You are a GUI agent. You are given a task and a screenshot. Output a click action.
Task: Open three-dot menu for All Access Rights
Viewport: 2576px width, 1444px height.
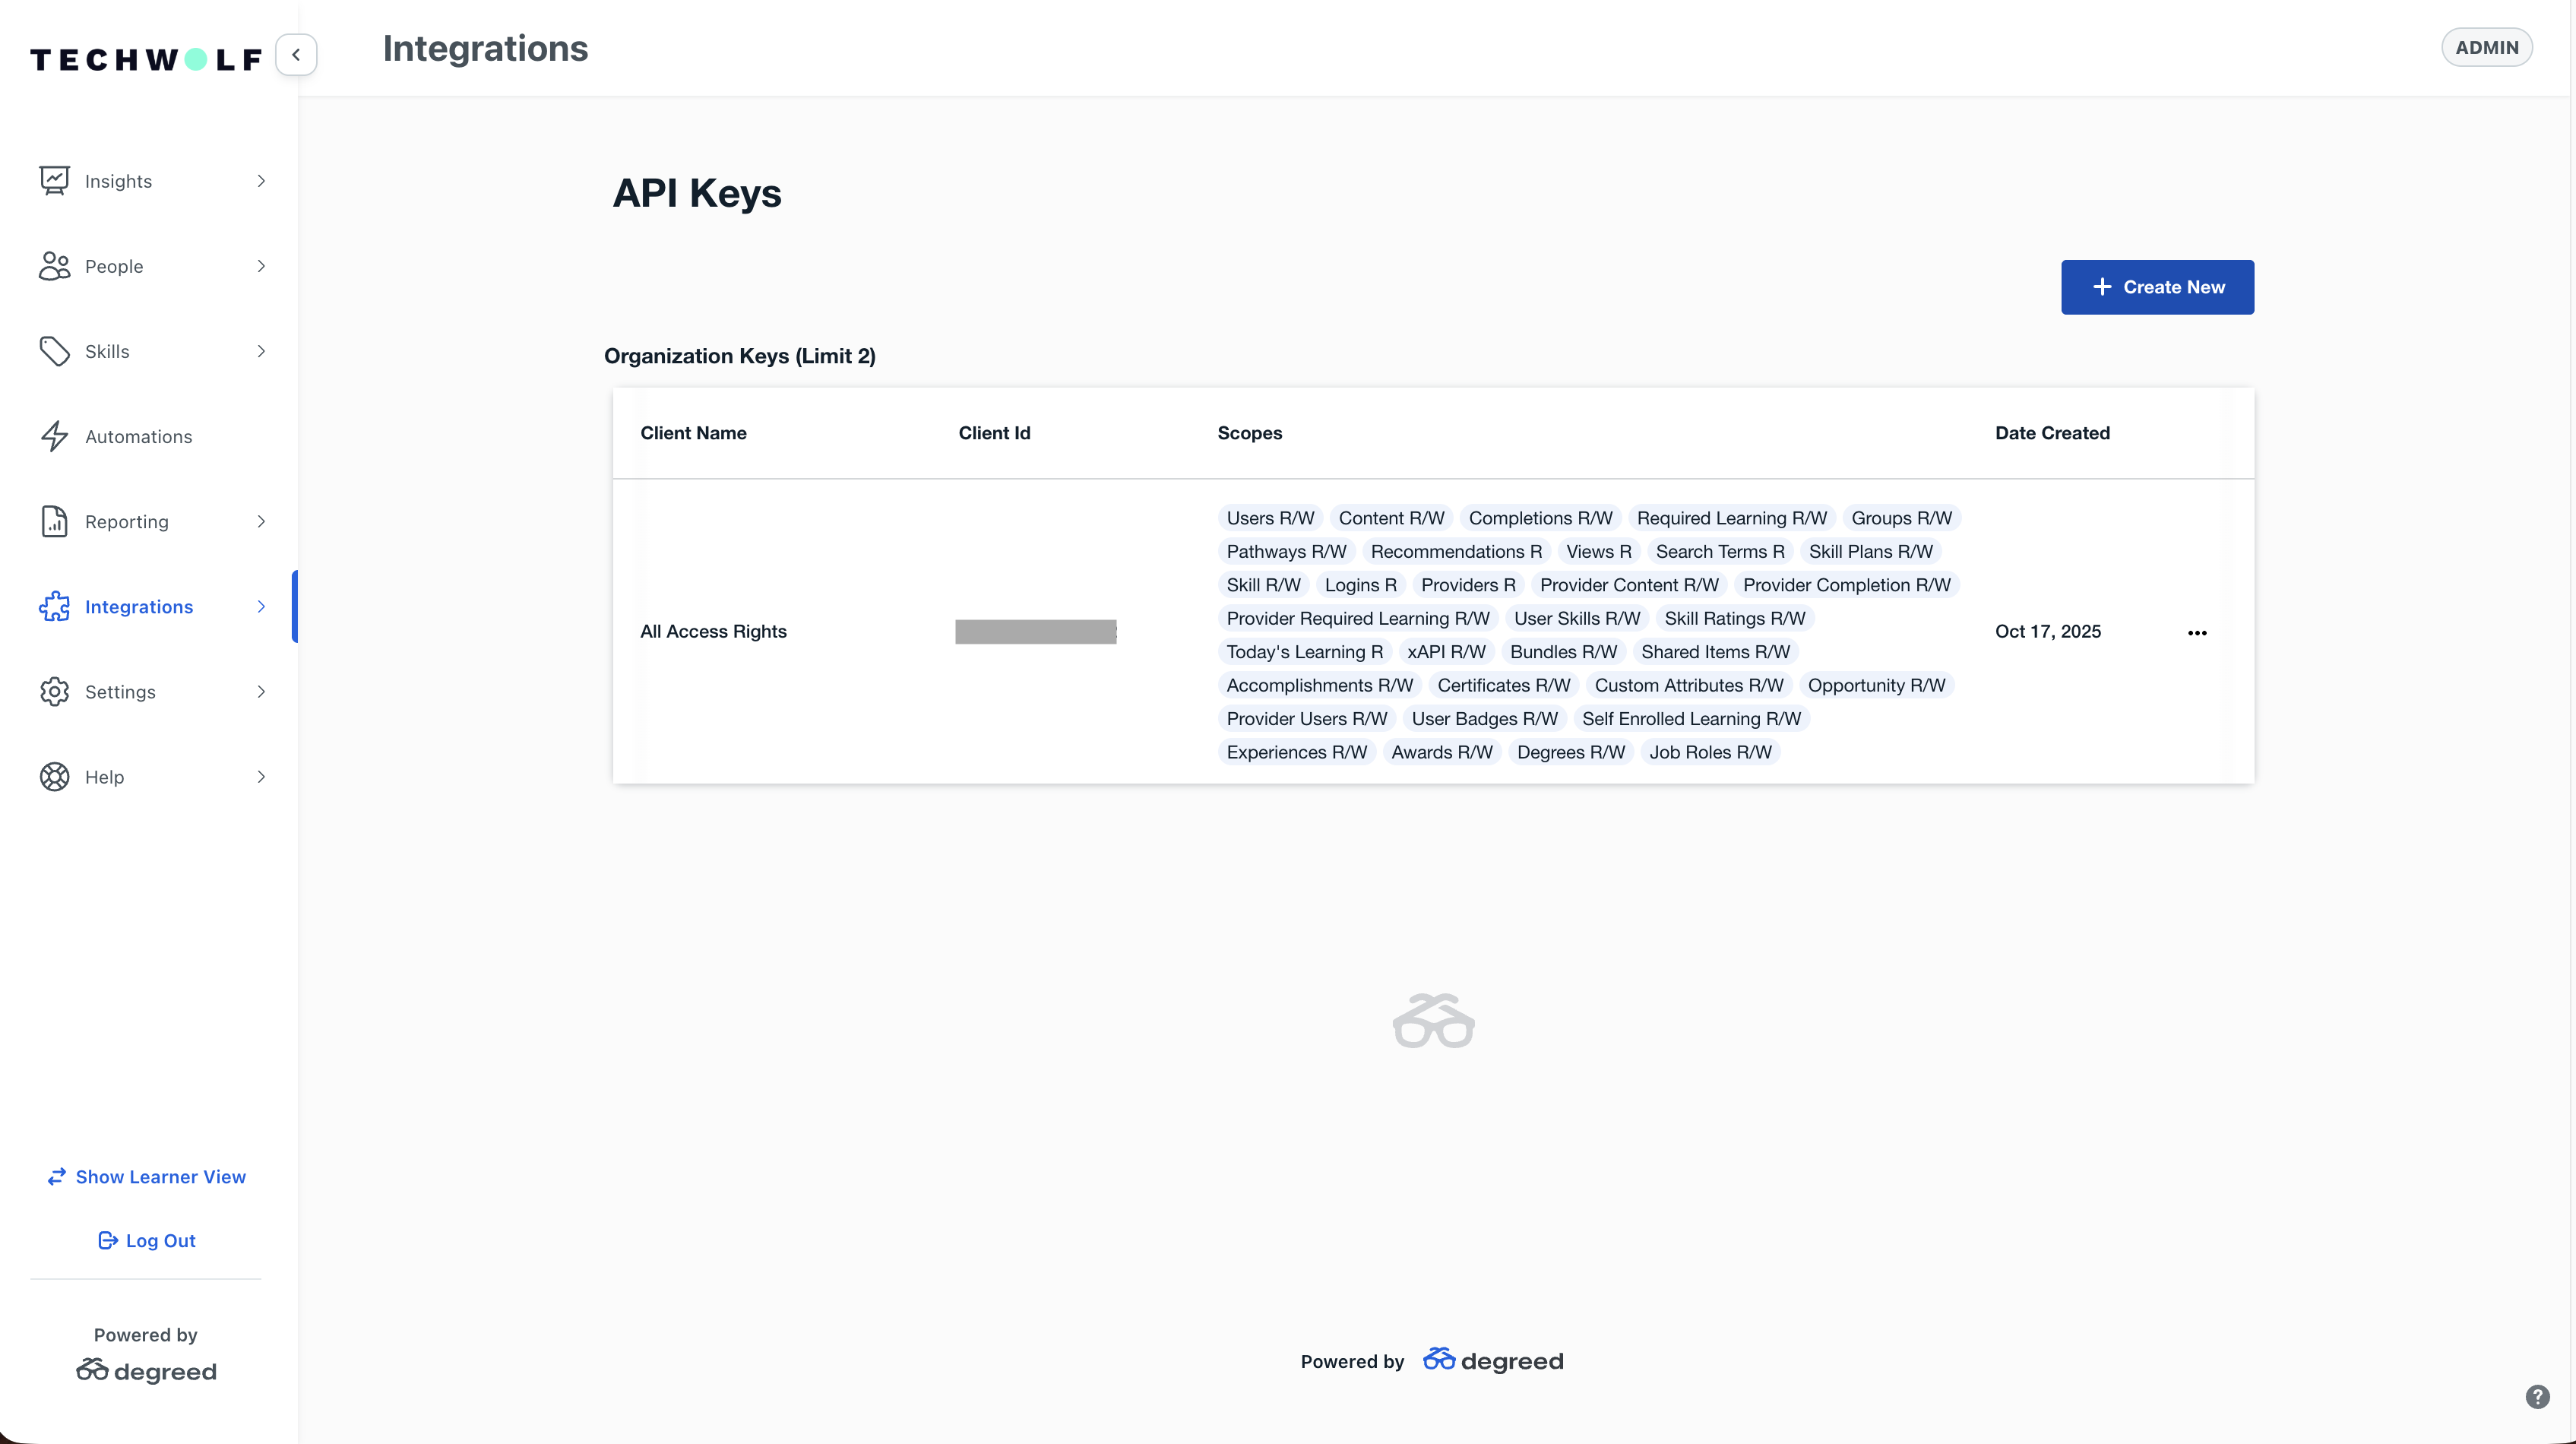(2196, 633)
